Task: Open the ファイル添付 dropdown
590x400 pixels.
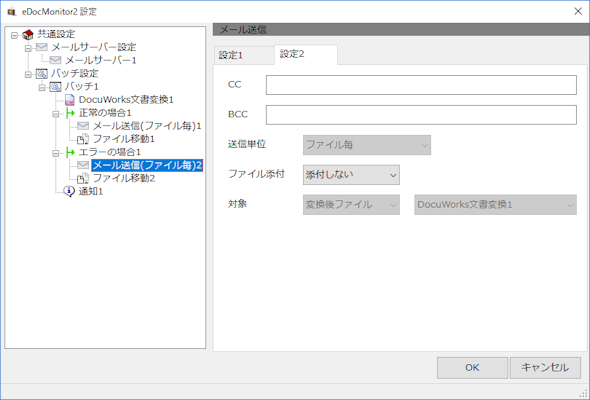Action: tap(351, 175)
